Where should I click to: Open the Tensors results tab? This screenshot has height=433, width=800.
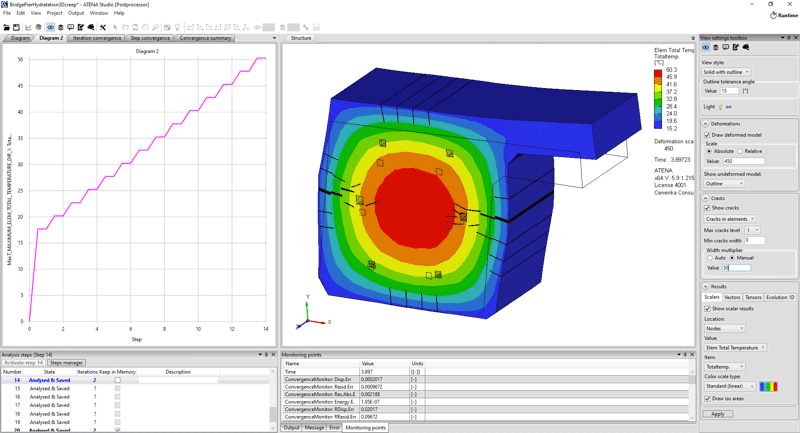pyautogui.click(x=753, y=297)
